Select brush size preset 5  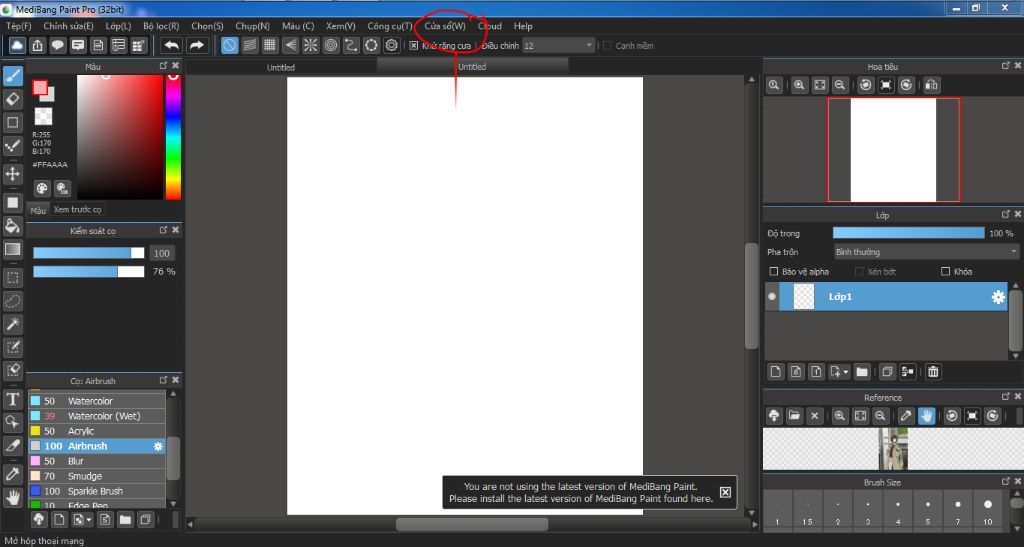tap(927, 510)
